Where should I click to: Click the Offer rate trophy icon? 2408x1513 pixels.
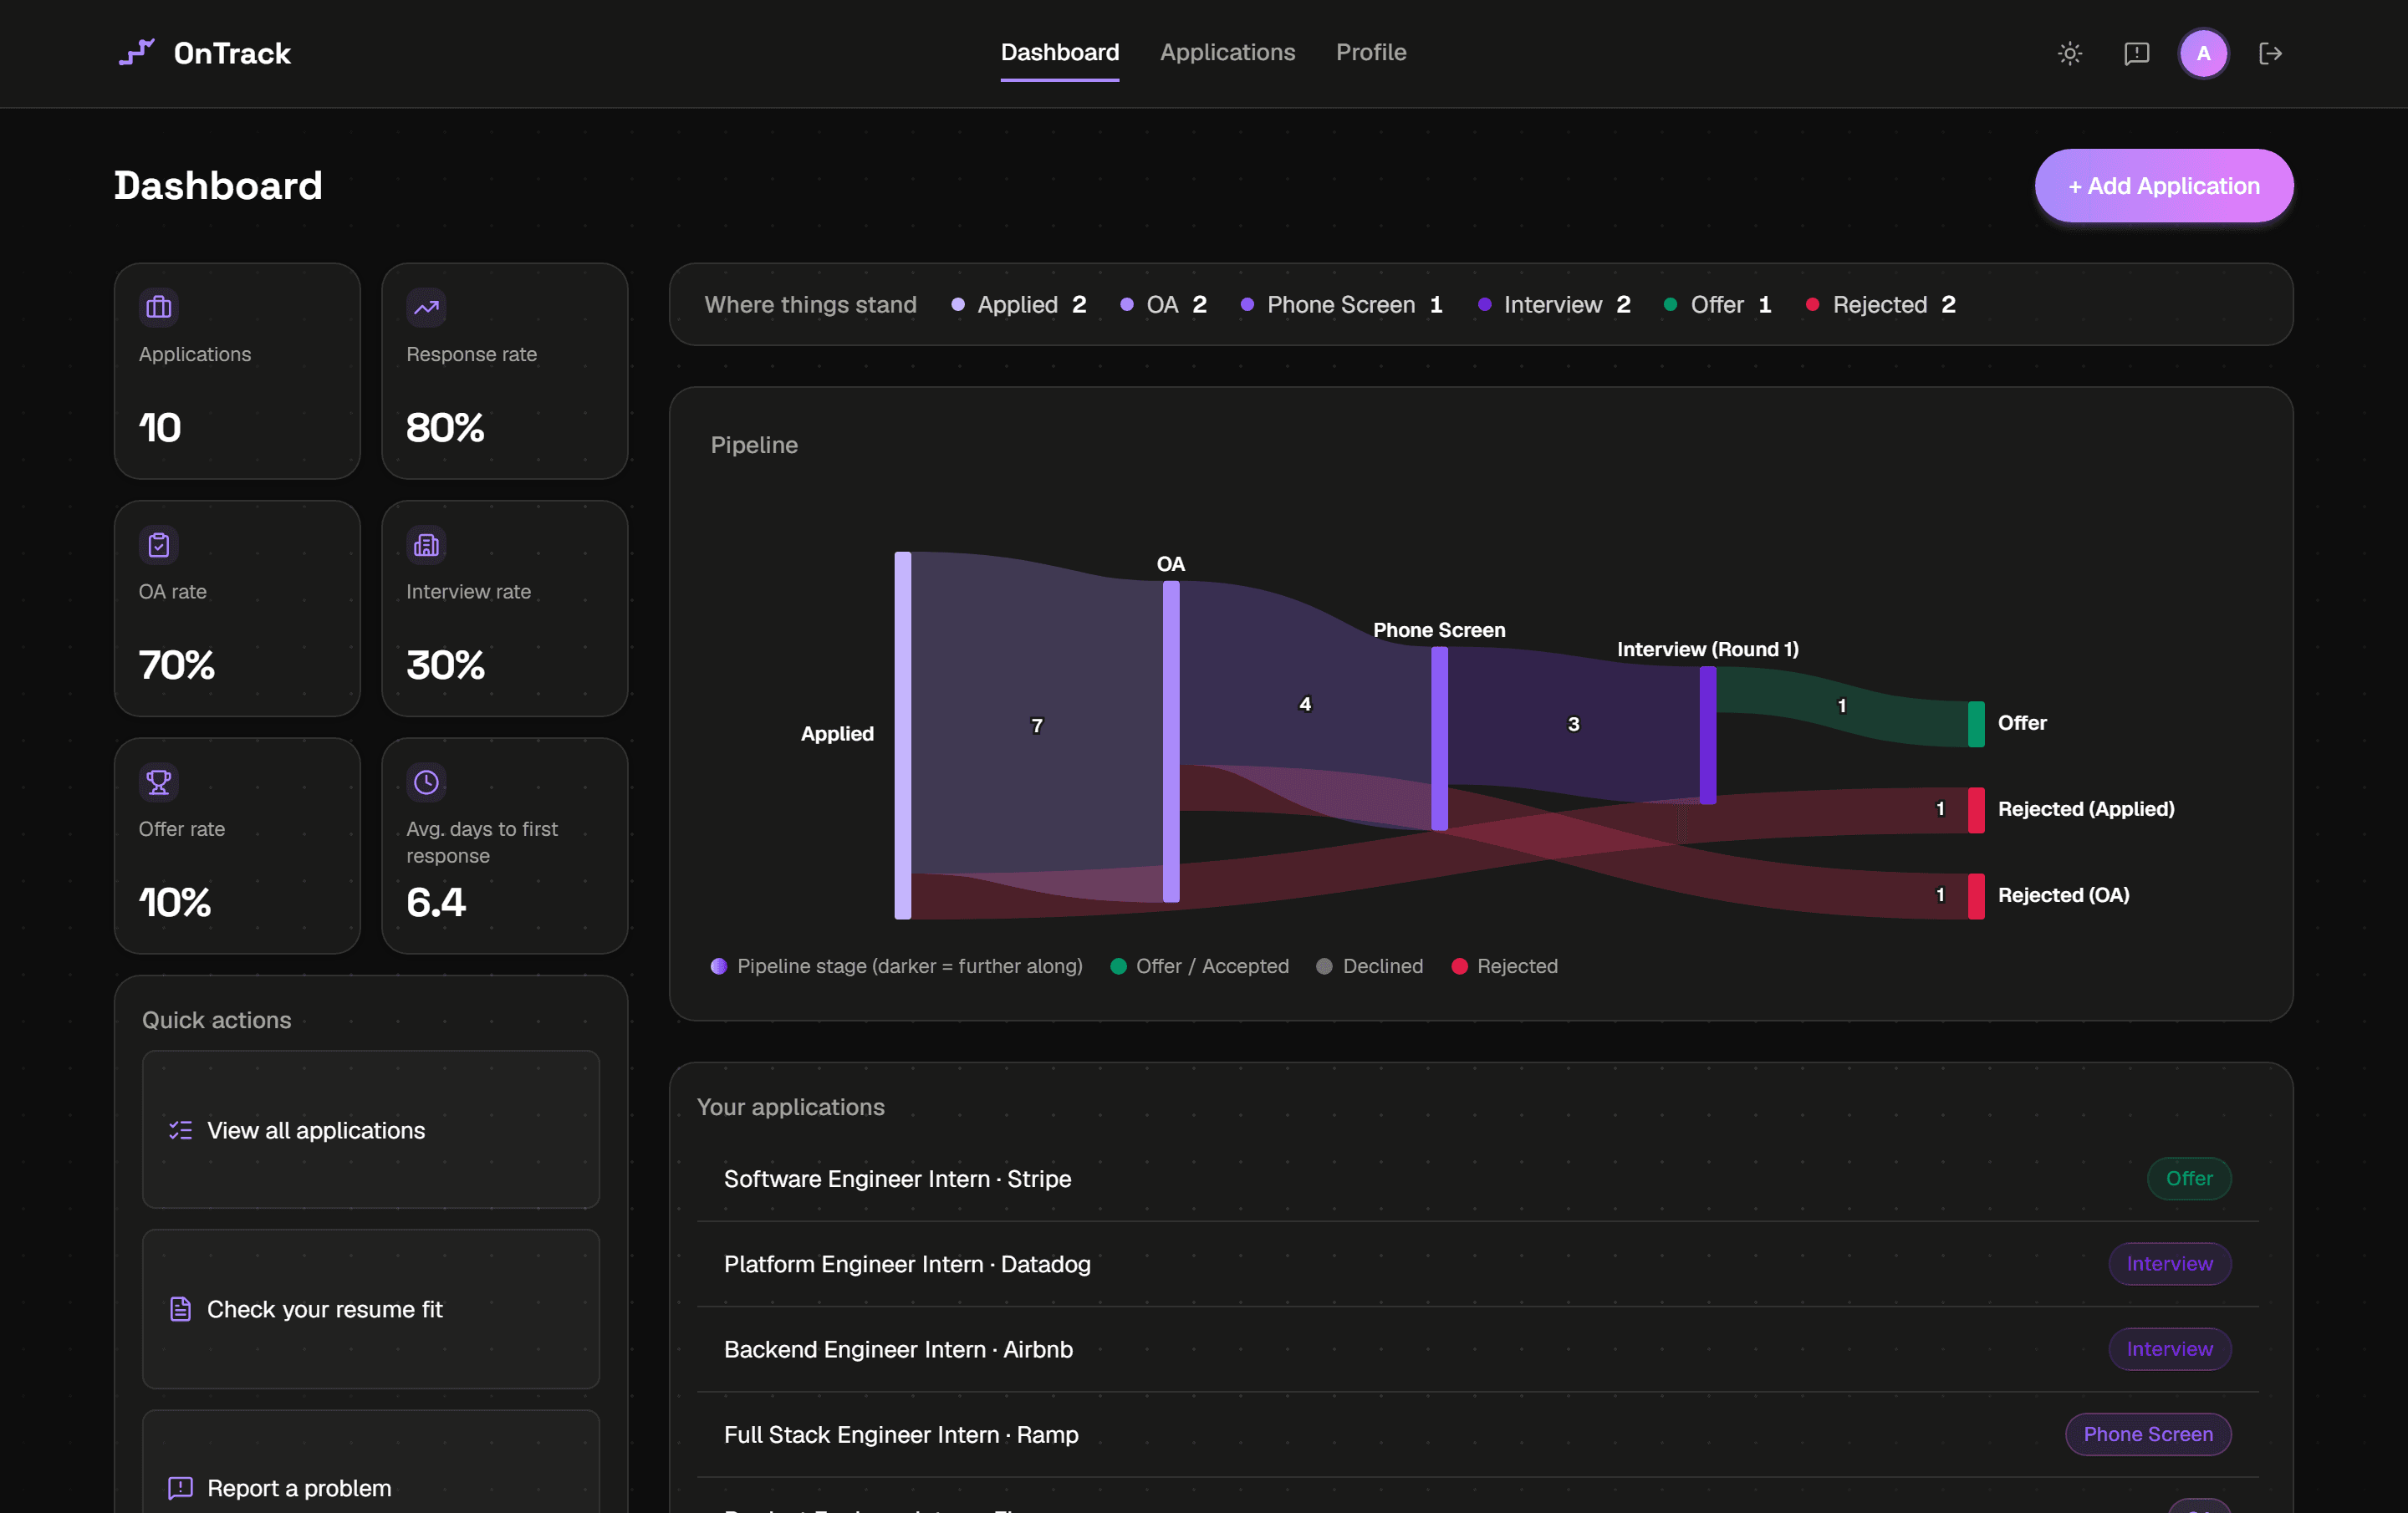tap(159, 782)
